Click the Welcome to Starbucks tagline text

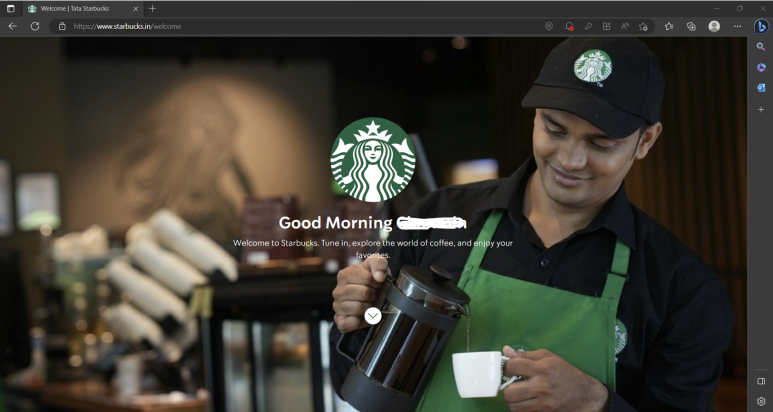coord(373,249)
